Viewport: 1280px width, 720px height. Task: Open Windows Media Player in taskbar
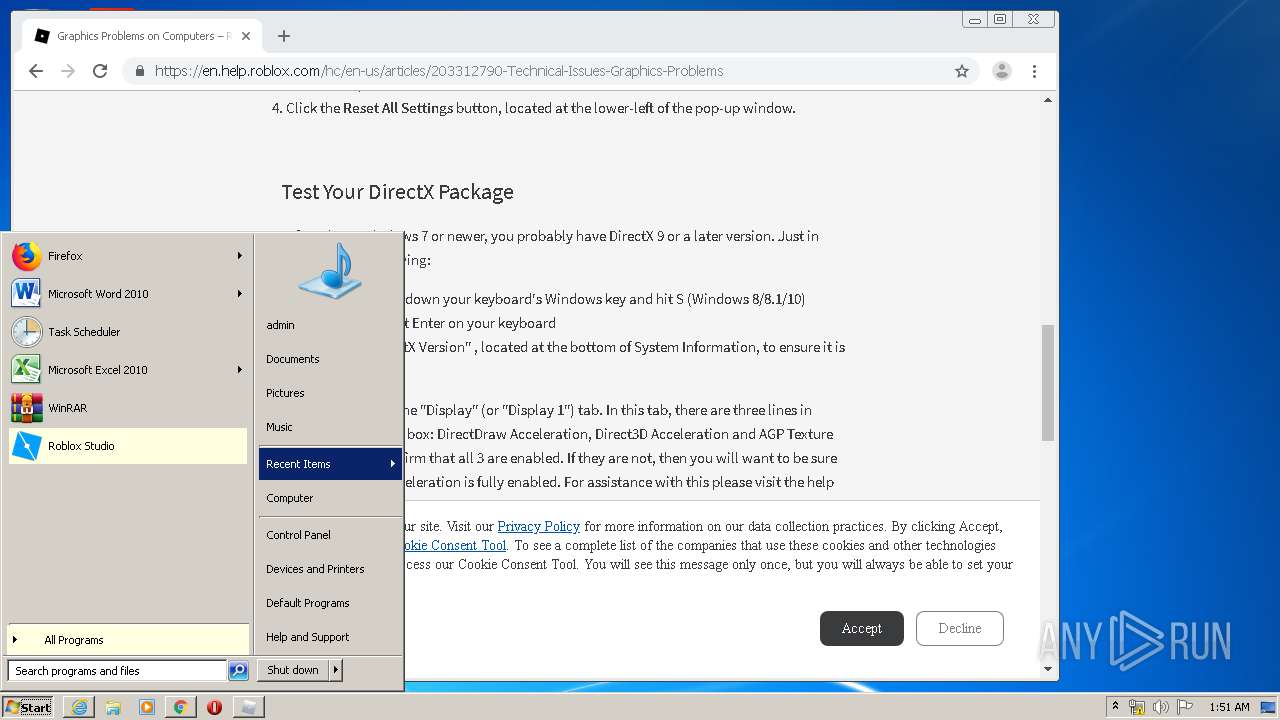[x=147, y=707]
